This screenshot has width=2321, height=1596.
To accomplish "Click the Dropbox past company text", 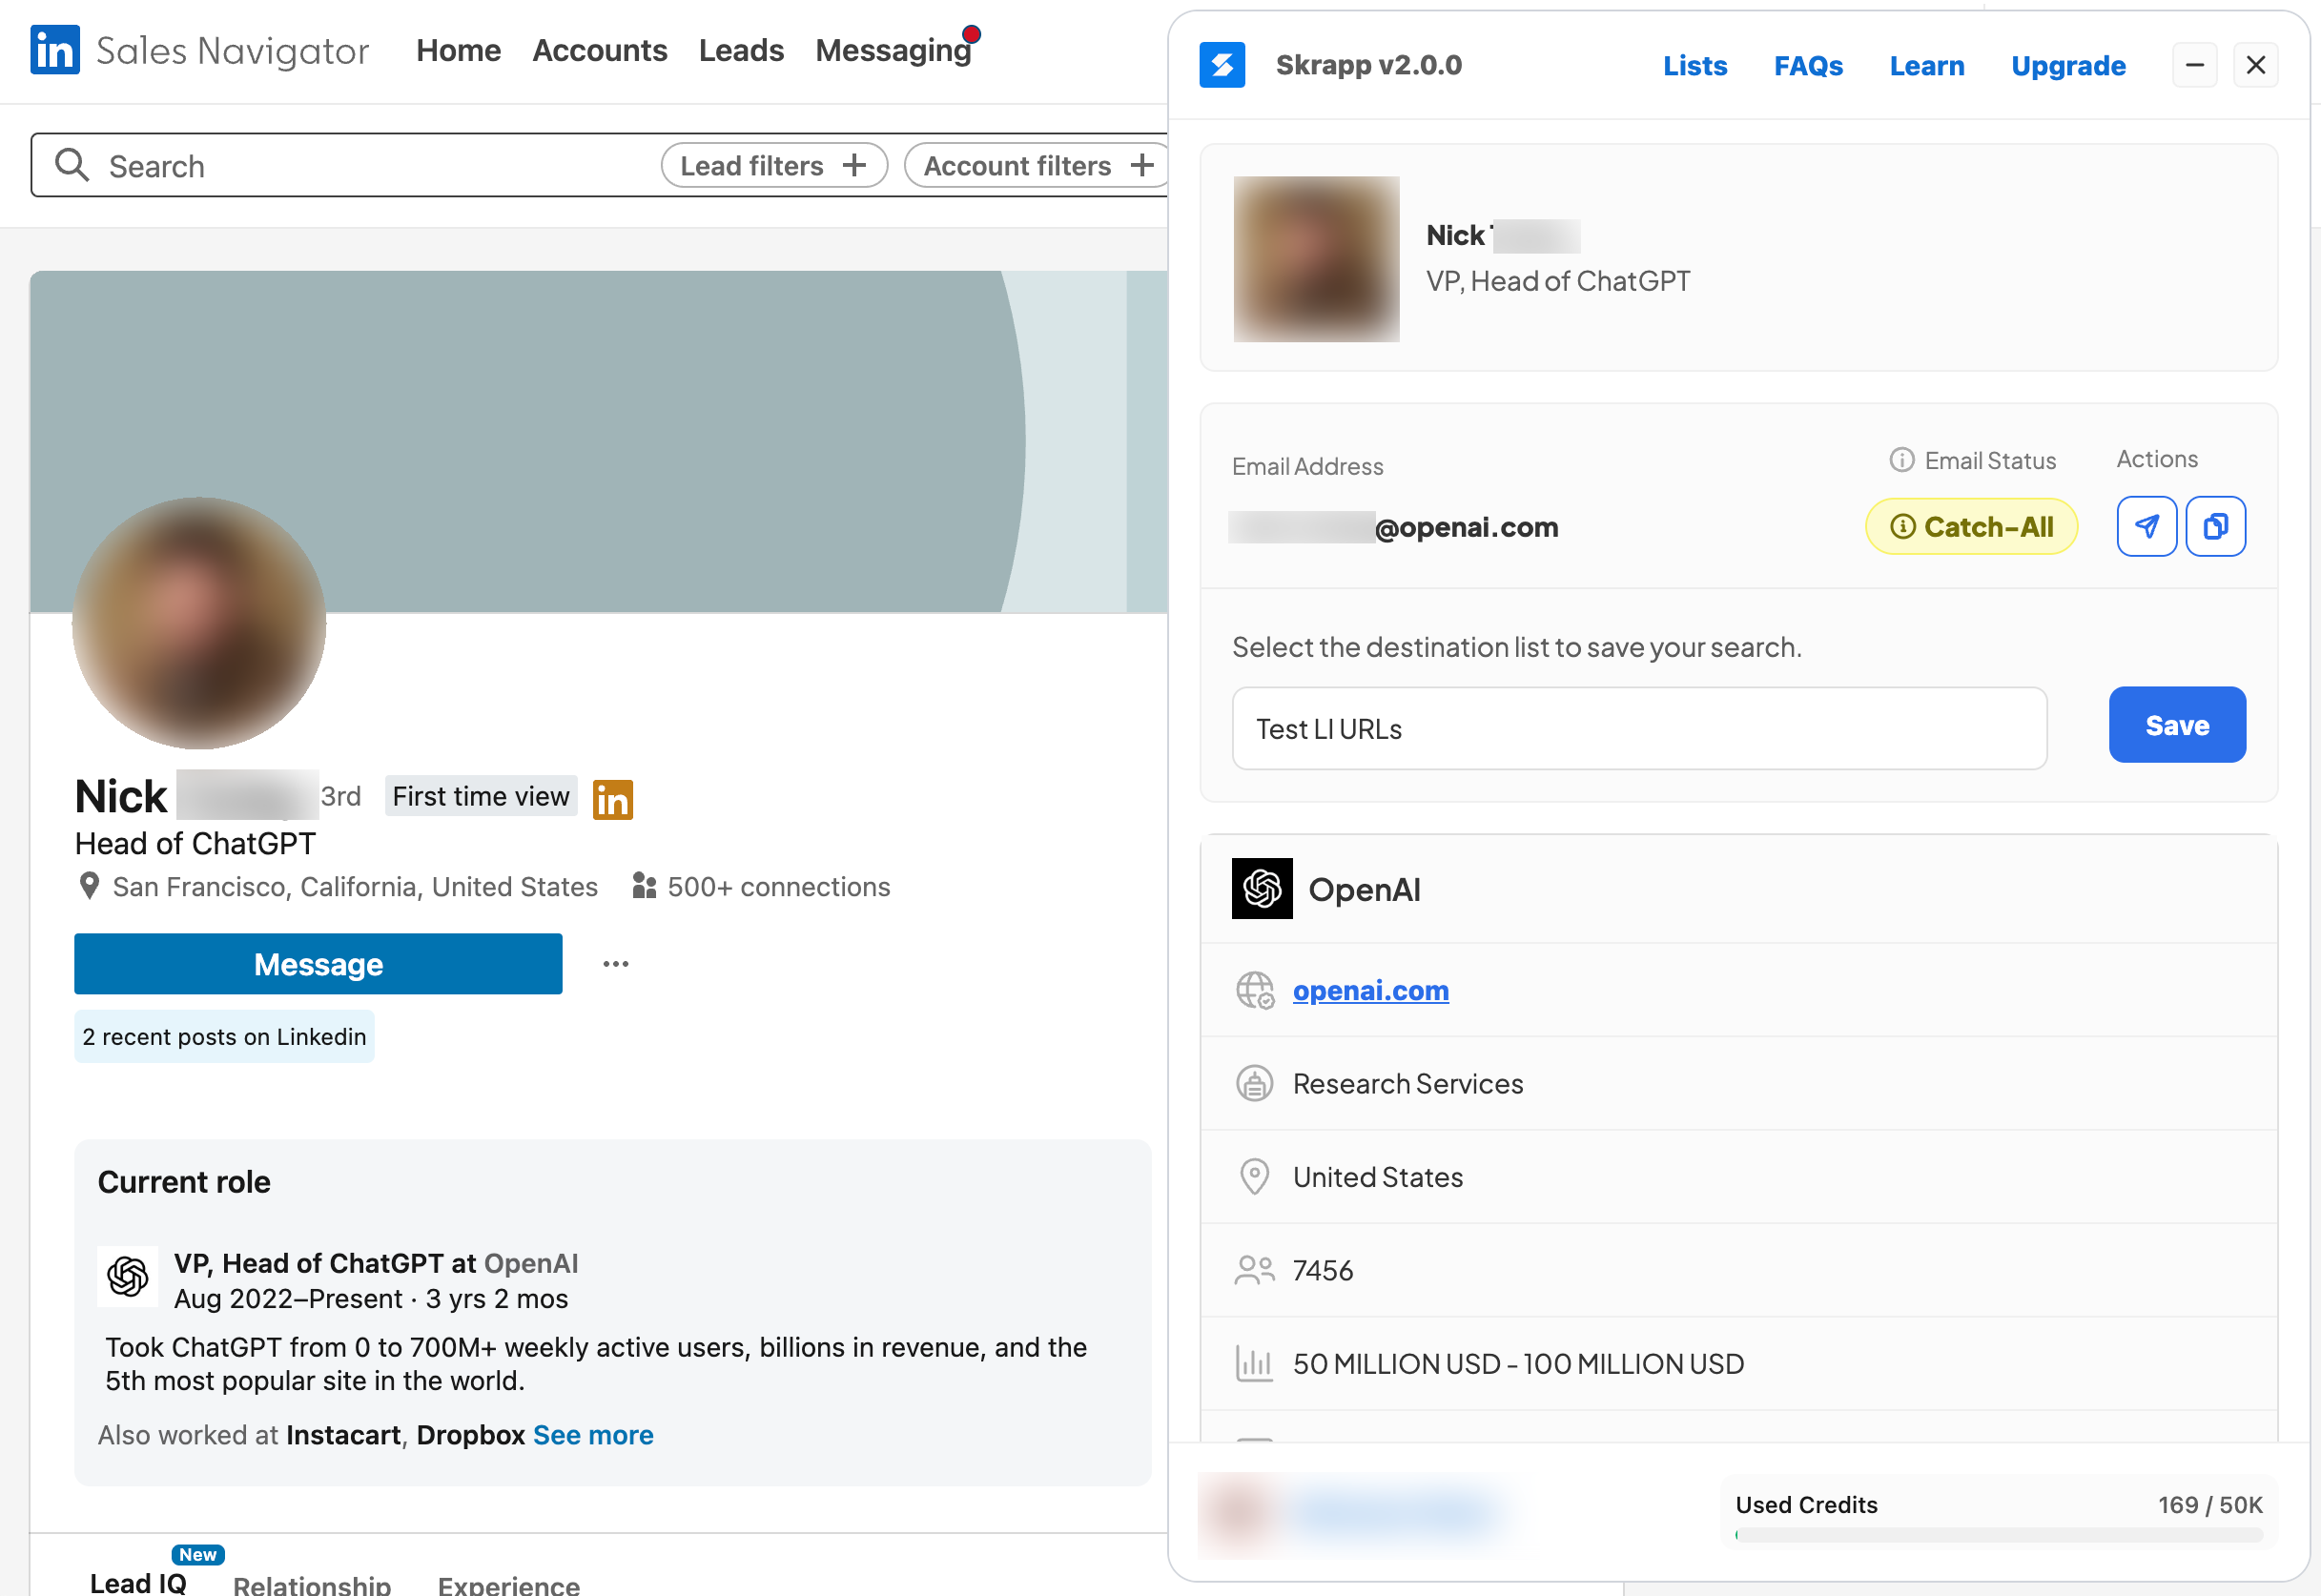I will point(470,1434).
